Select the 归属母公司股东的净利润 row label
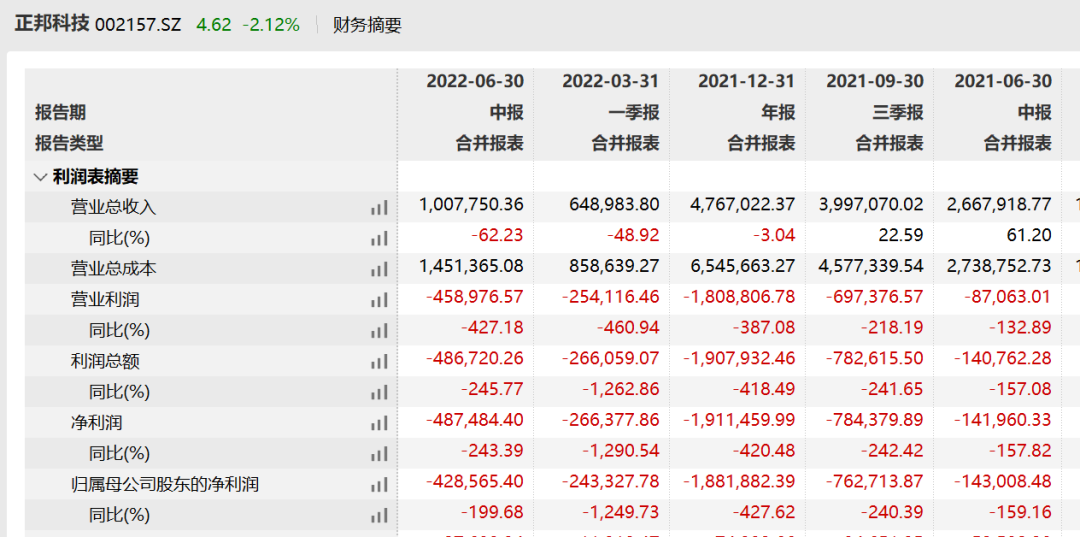This screenshot has width=1080, height=537. (x=165, y=485)
